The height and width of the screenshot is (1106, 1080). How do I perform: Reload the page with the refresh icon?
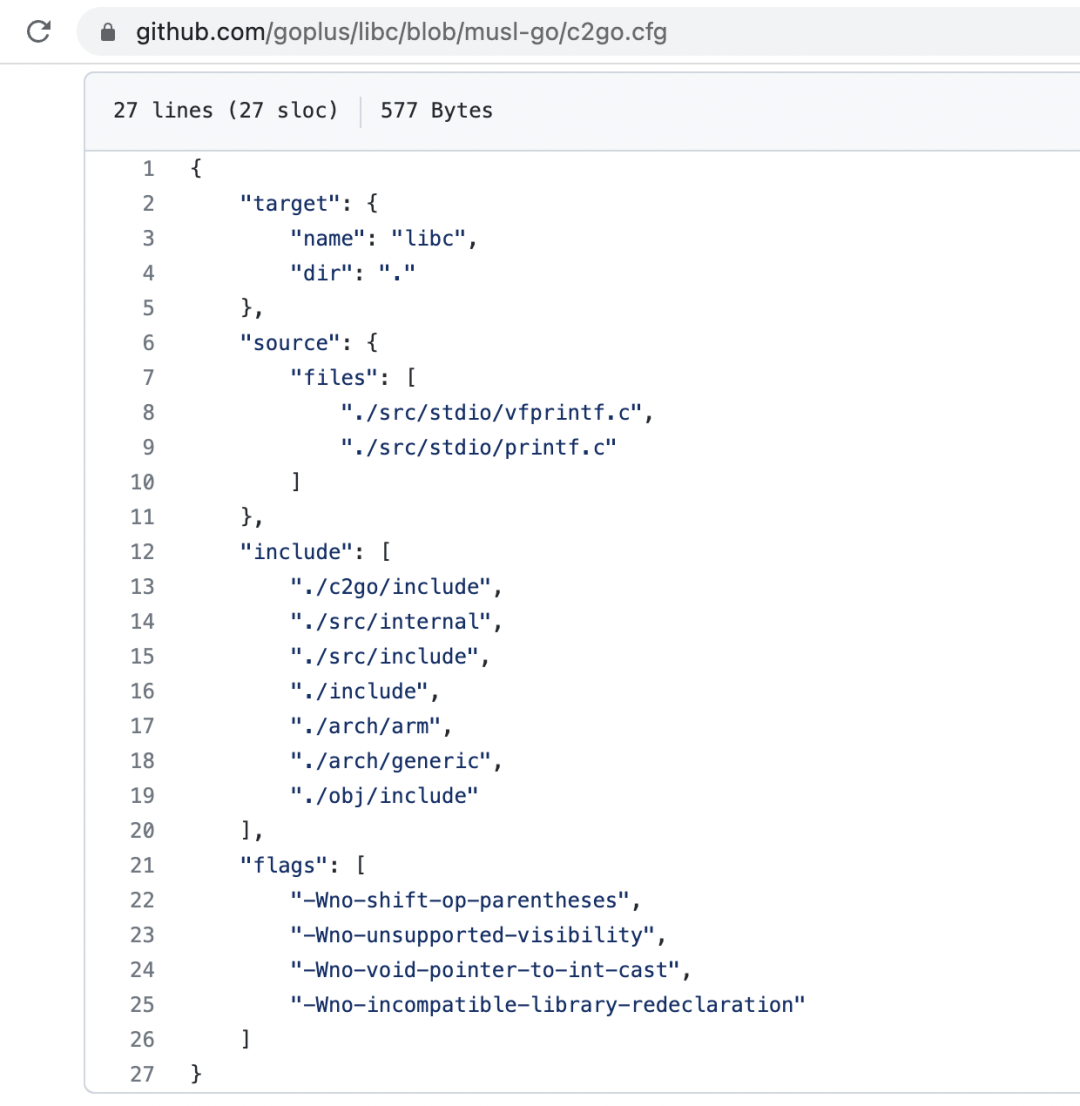point(39,32)
